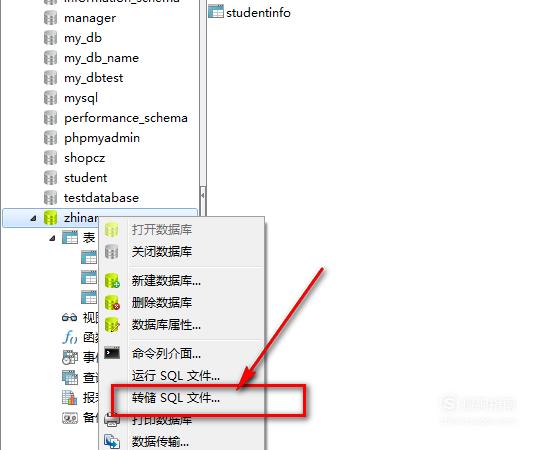Viewport: 540px width, 450px height.
Task: Select the testdatabase tree entry
Action: click(101, 198)
